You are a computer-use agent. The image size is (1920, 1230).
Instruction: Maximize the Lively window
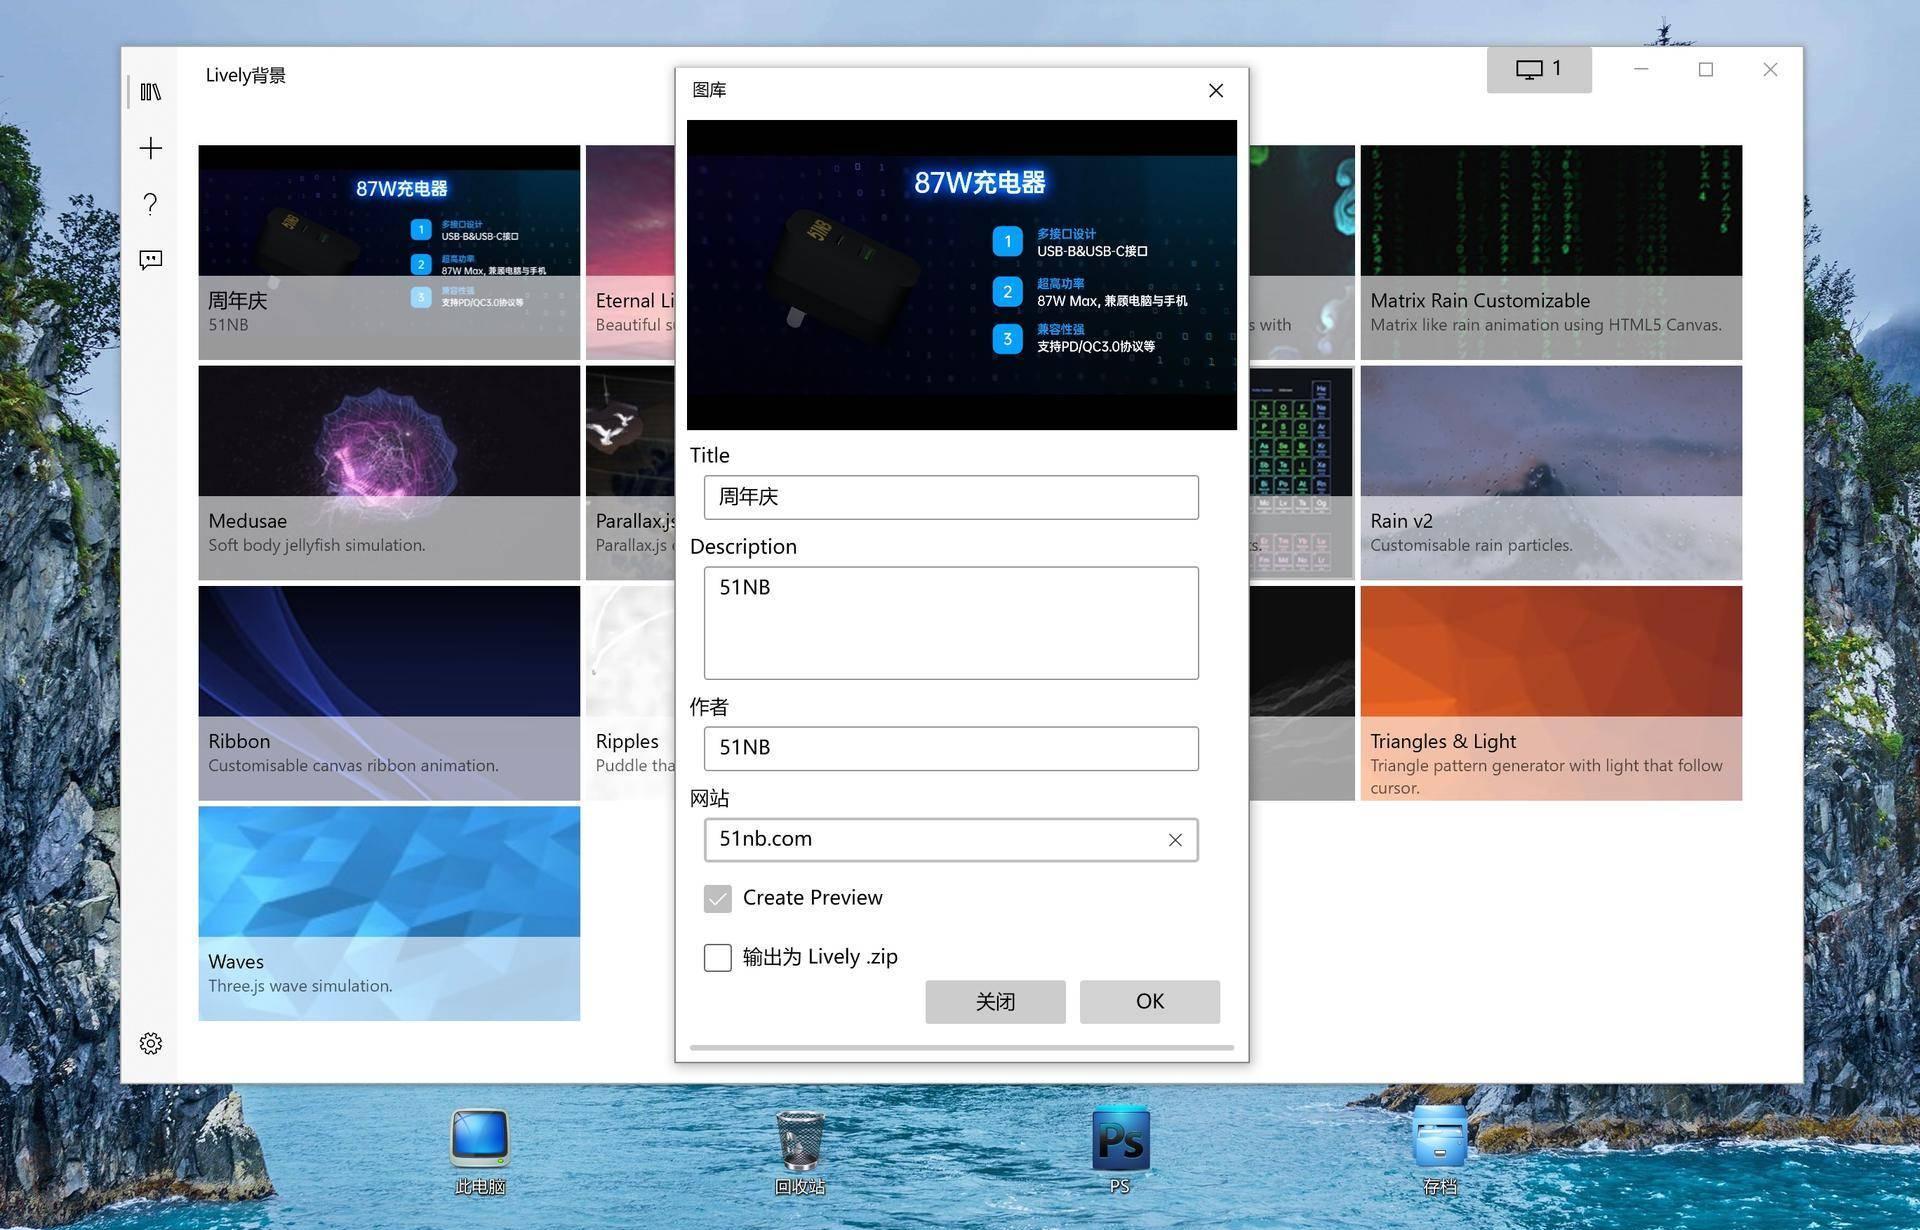point(1706,69)
